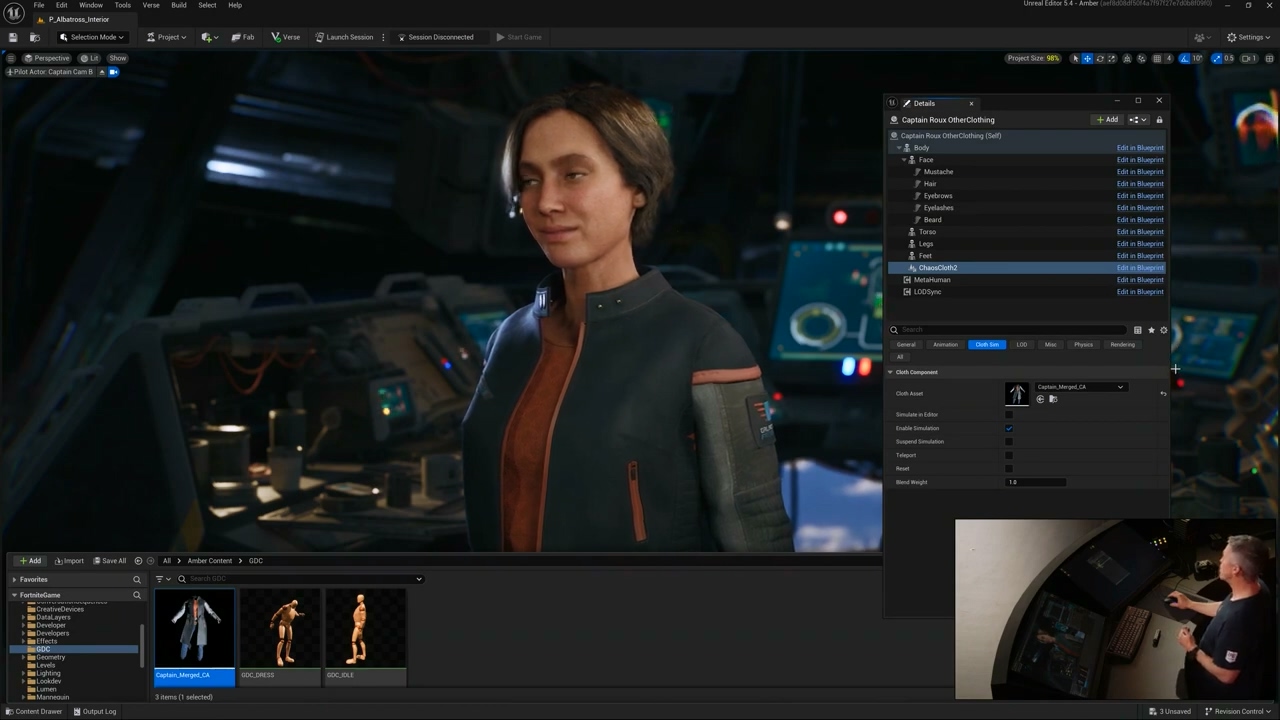The width and height of the screenshot is (1280, 720).
Task: Uncheck the Enable Simulation checkbox
Action: [x=1009, y=428]
